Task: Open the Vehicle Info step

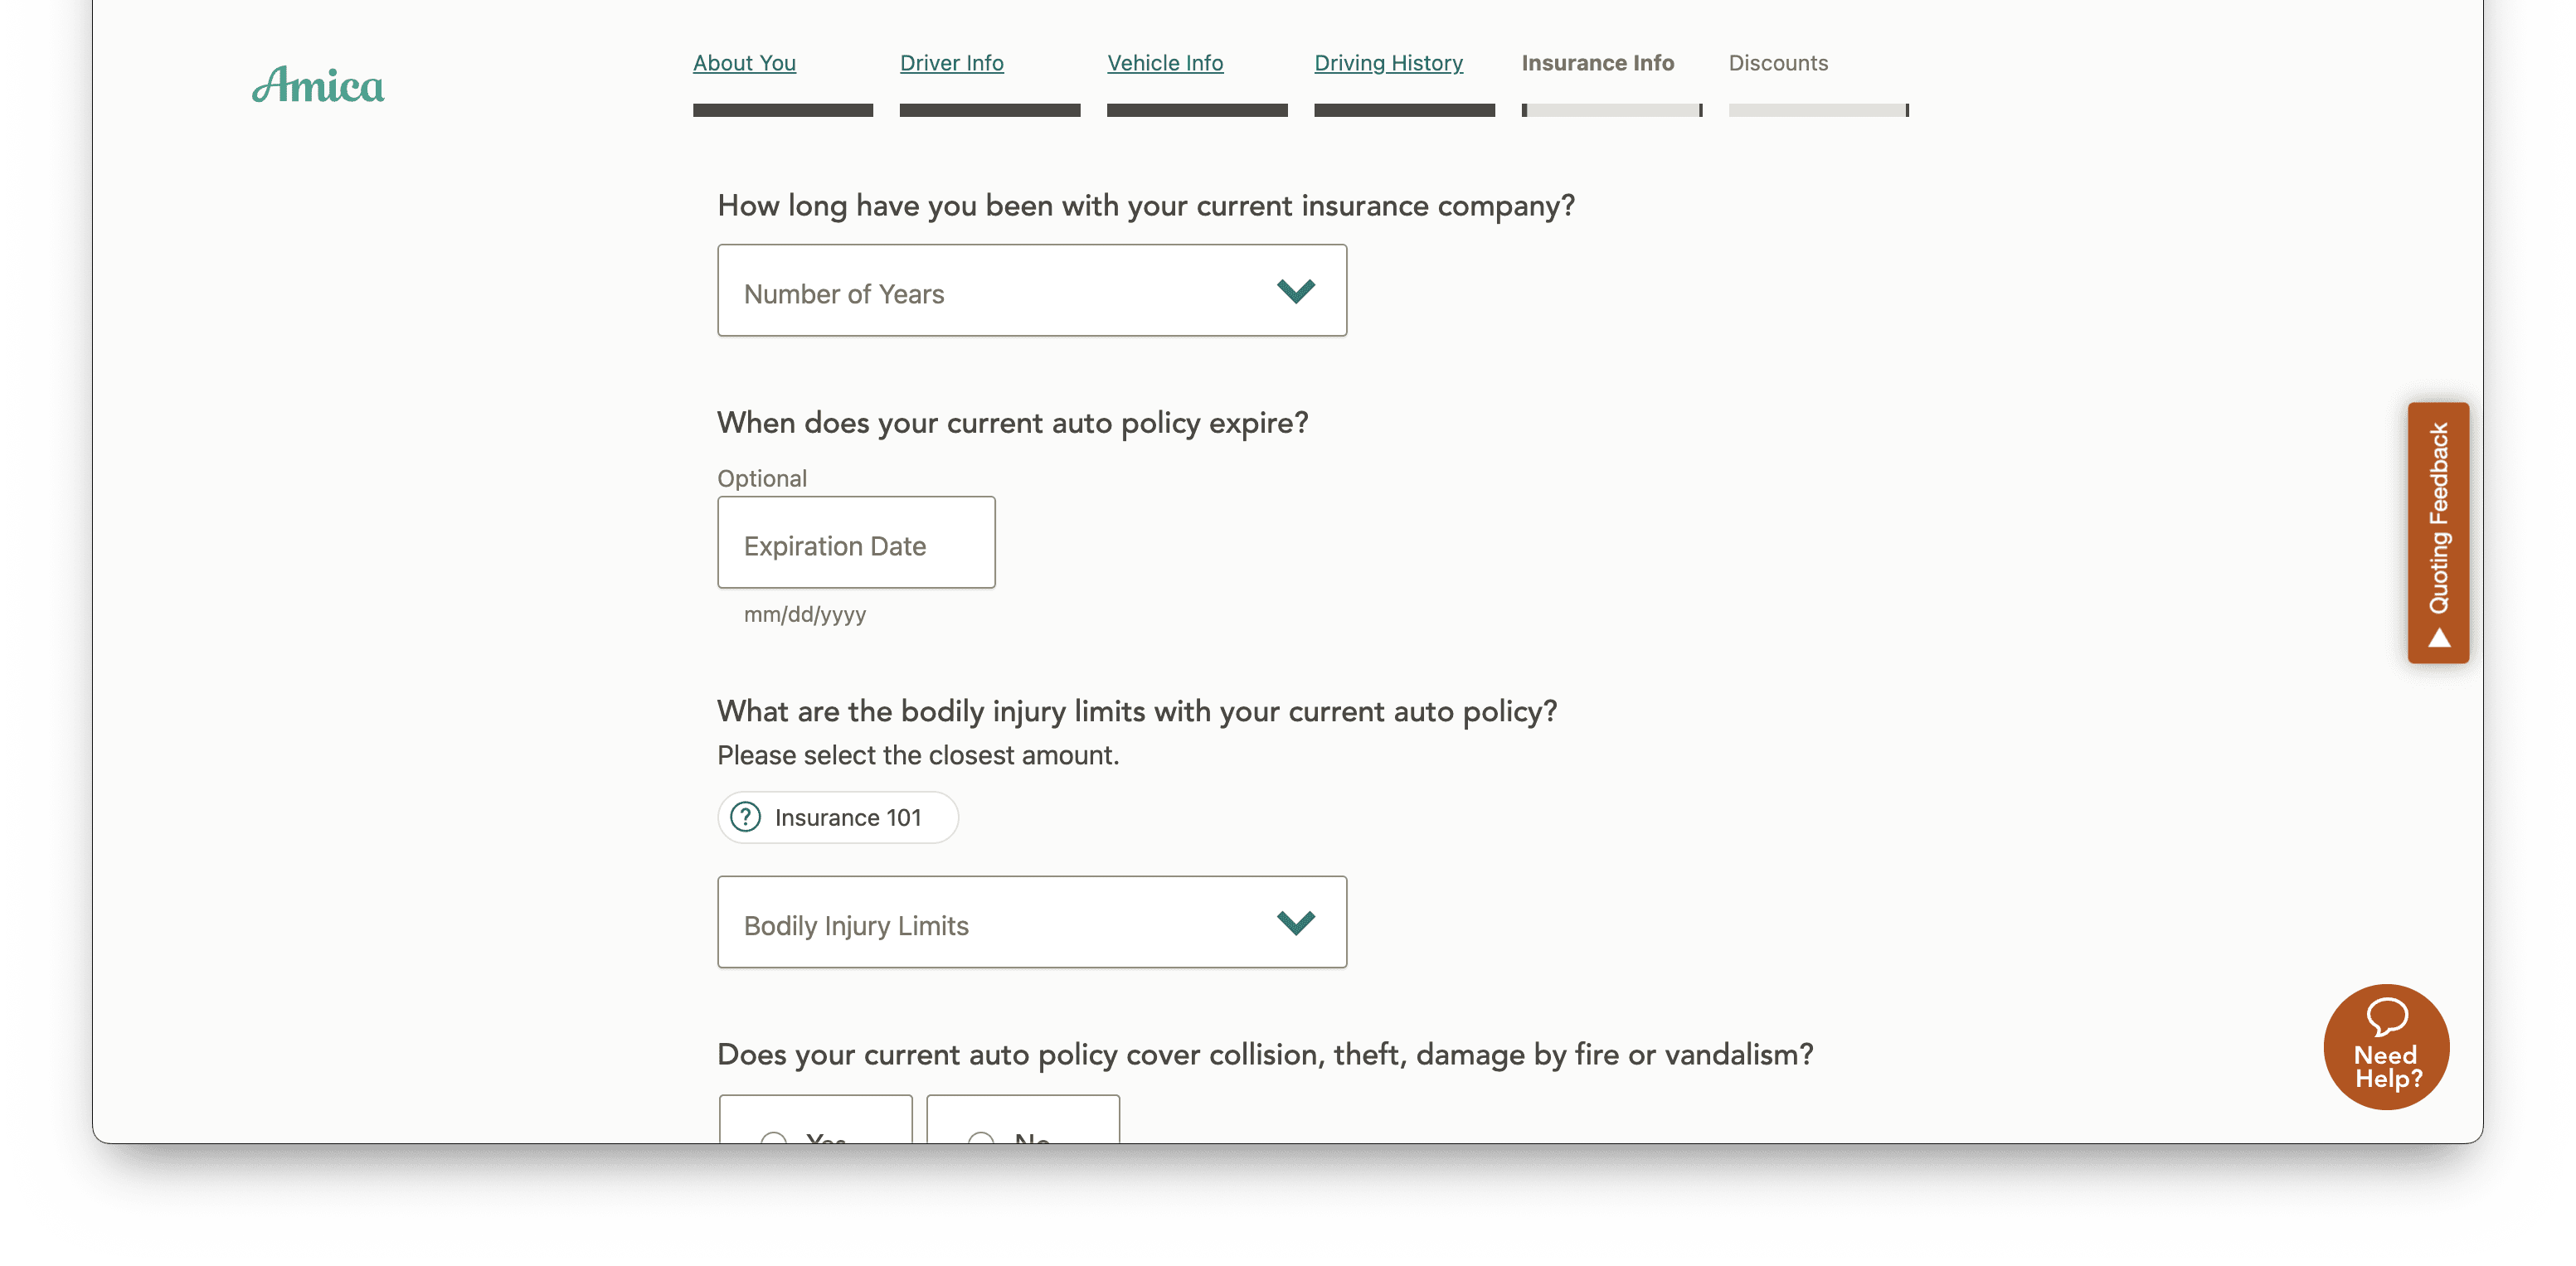Action: coord(1165,63)
